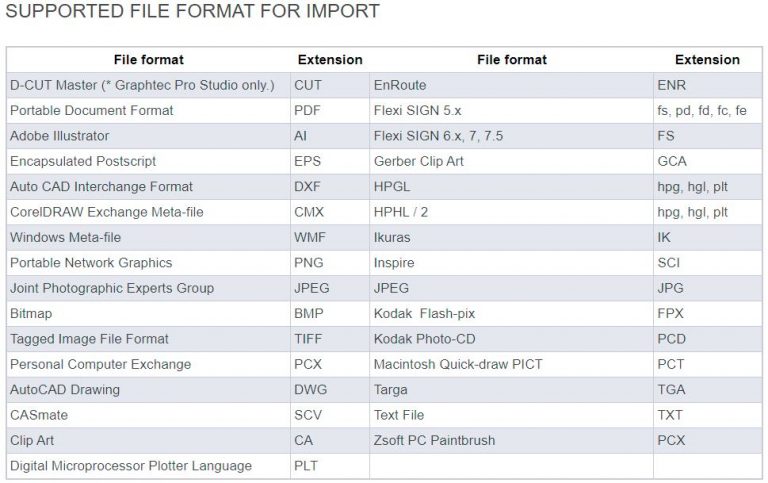Image resolution: width=768 pixels, height=483 pixels.
Task: Click the Tagged Image File Format cell
Action: (90, 339)
